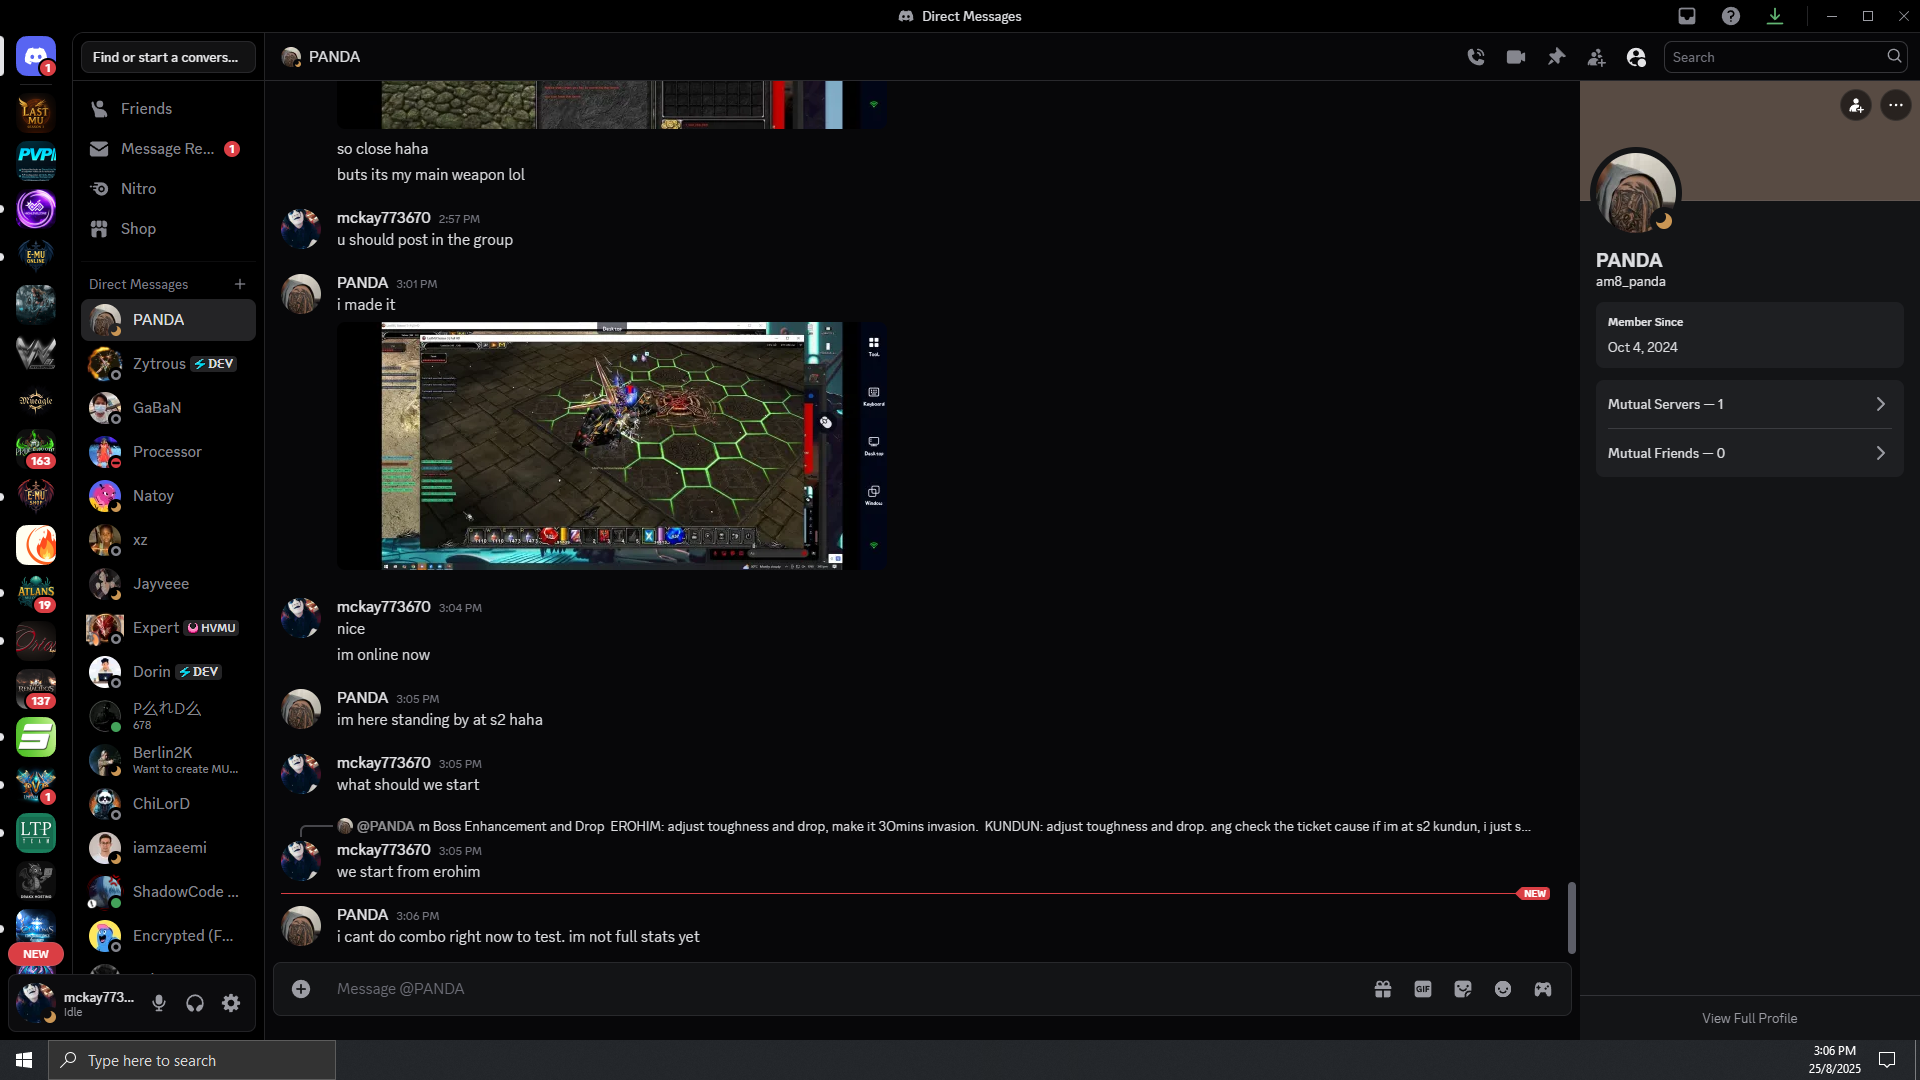
Task: Open the Nitro page
Action: (138, 188)
